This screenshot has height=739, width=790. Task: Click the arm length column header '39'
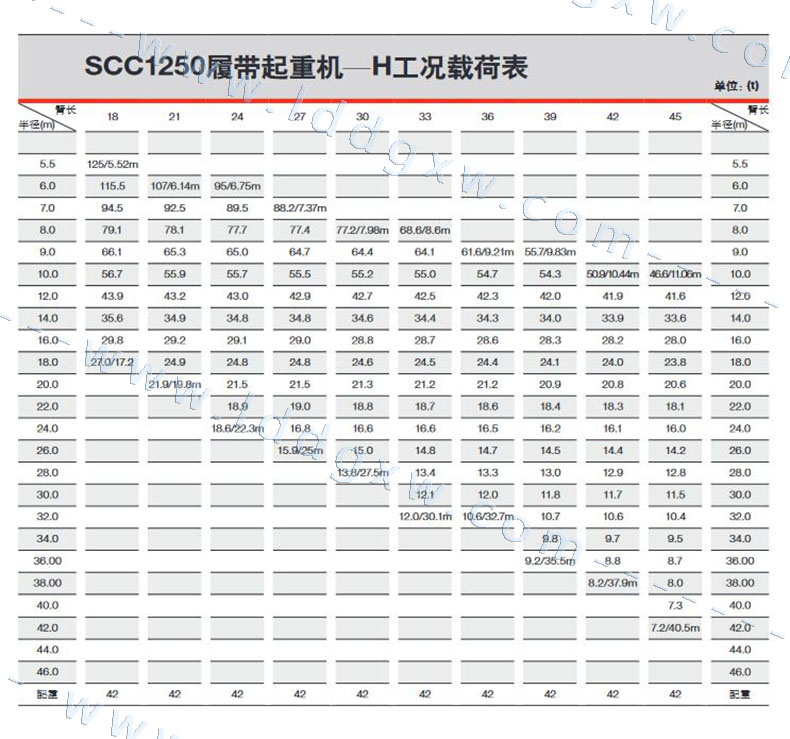pos(550,117)
